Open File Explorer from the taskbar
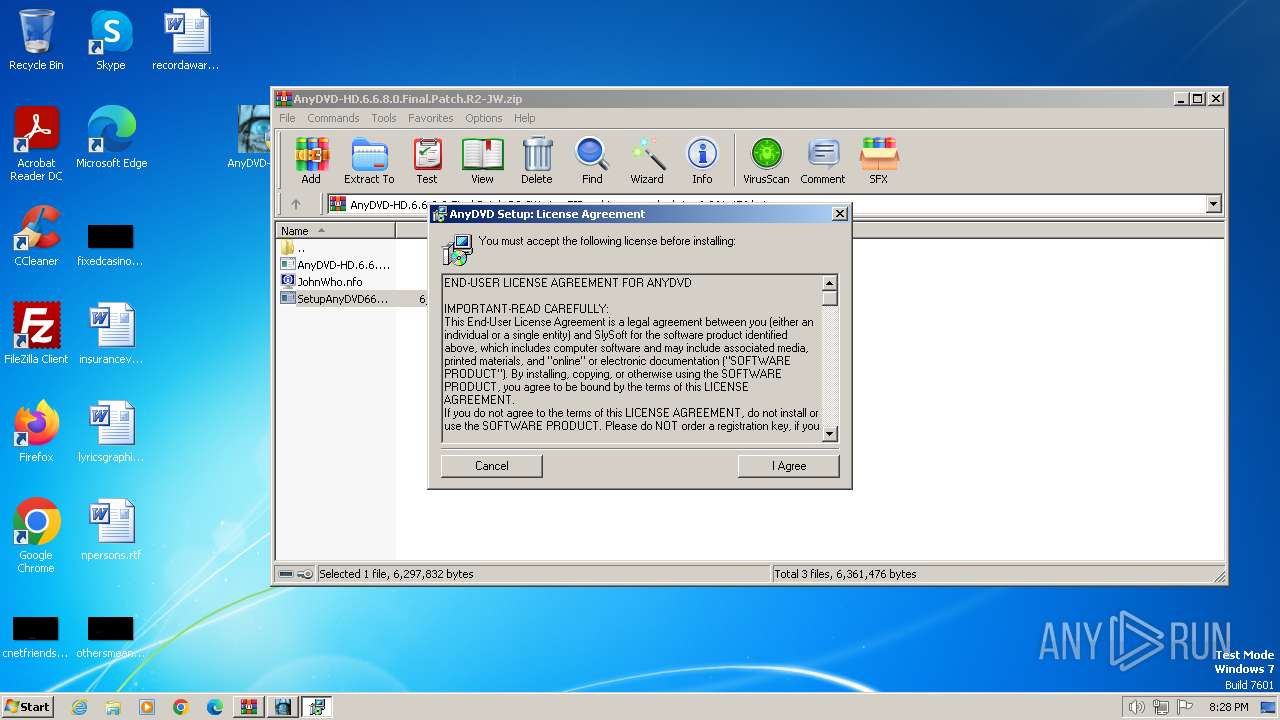The image size is (1280, 720). click(113, 707)
